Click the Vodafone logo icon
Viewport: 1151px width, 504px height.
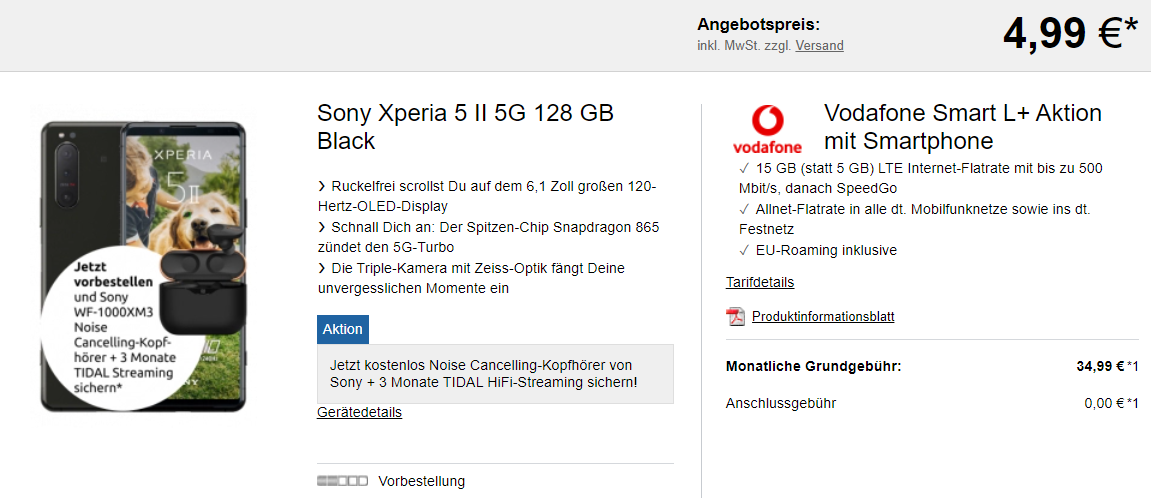[767, 129]
